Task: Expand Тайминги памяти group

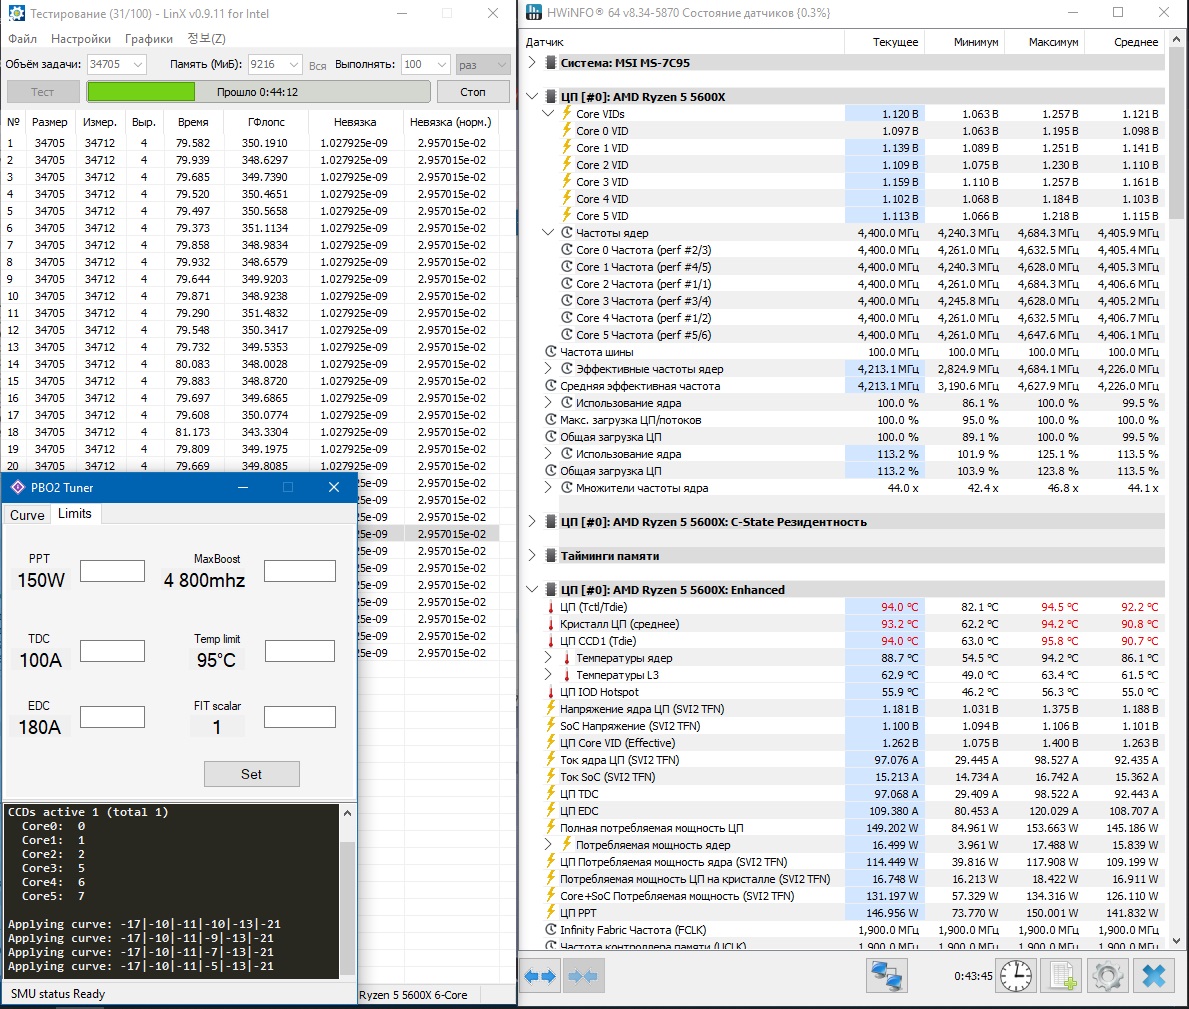Action: pyautogui.click(x=532, y=556)
